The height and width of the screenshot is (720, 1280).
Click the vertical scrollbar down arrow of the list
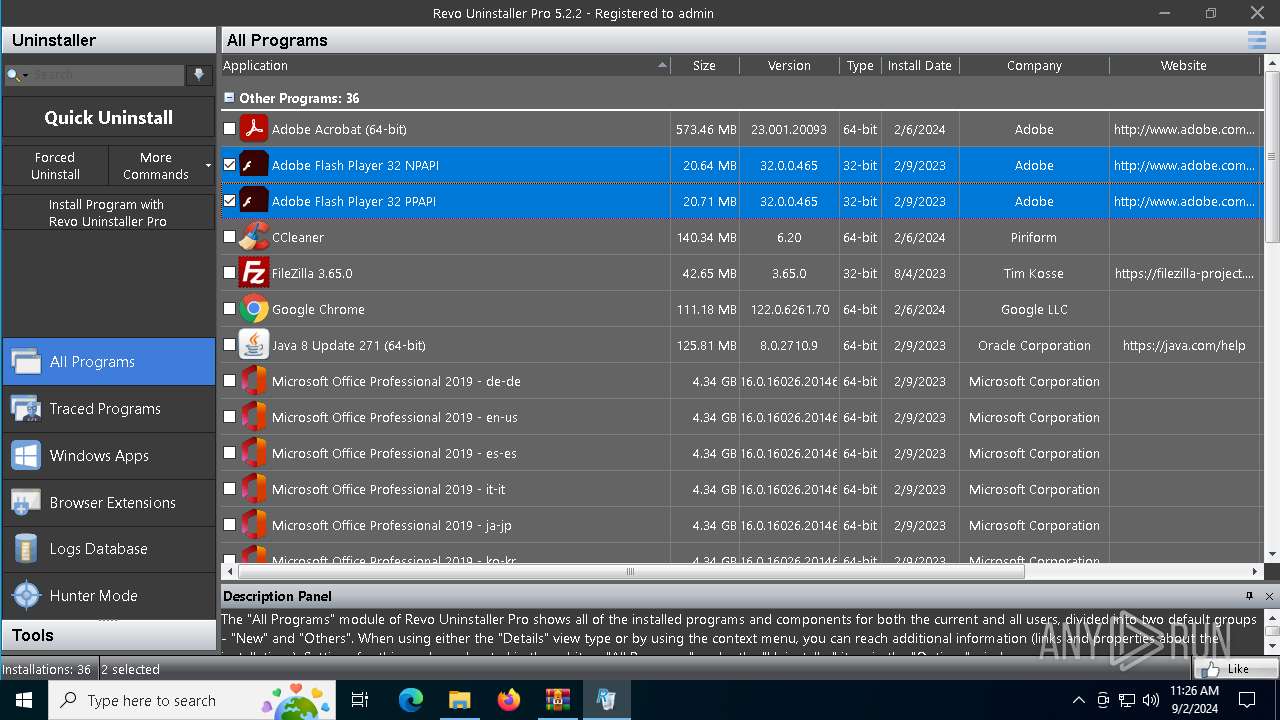click(1272, 554)
